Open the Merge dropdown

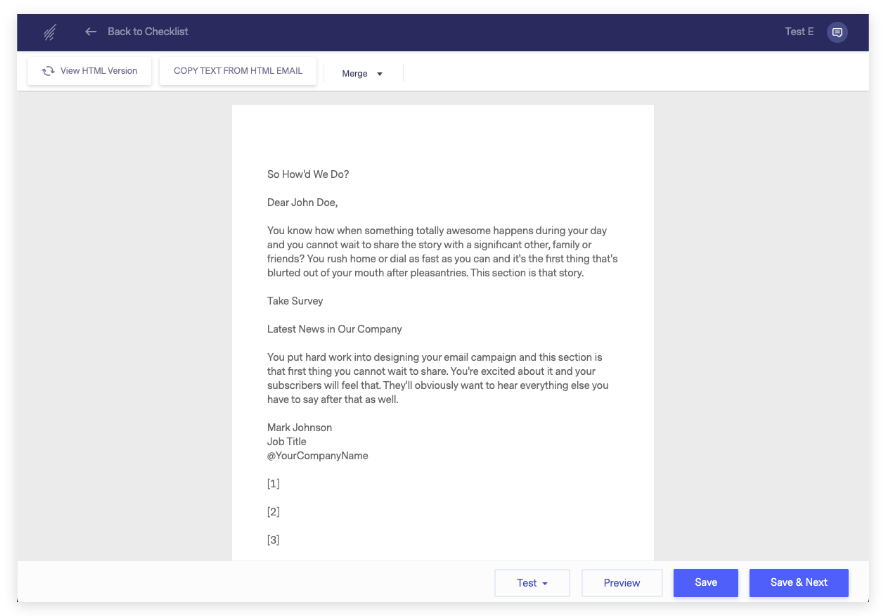(x=363, y=73)
